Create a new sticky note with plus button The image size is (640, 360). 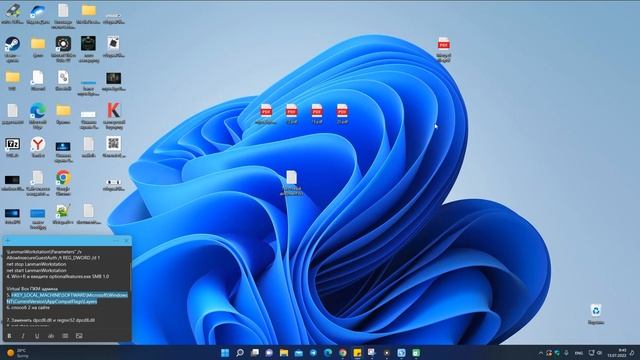click(8, 240)
